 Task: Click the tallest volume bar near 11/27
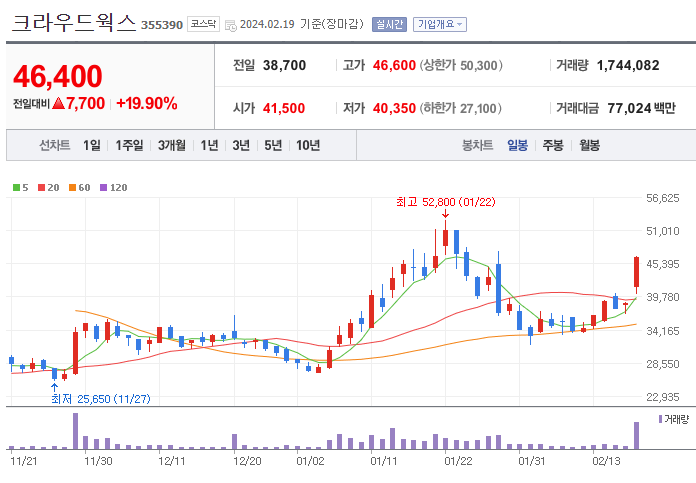pos(75,431)
